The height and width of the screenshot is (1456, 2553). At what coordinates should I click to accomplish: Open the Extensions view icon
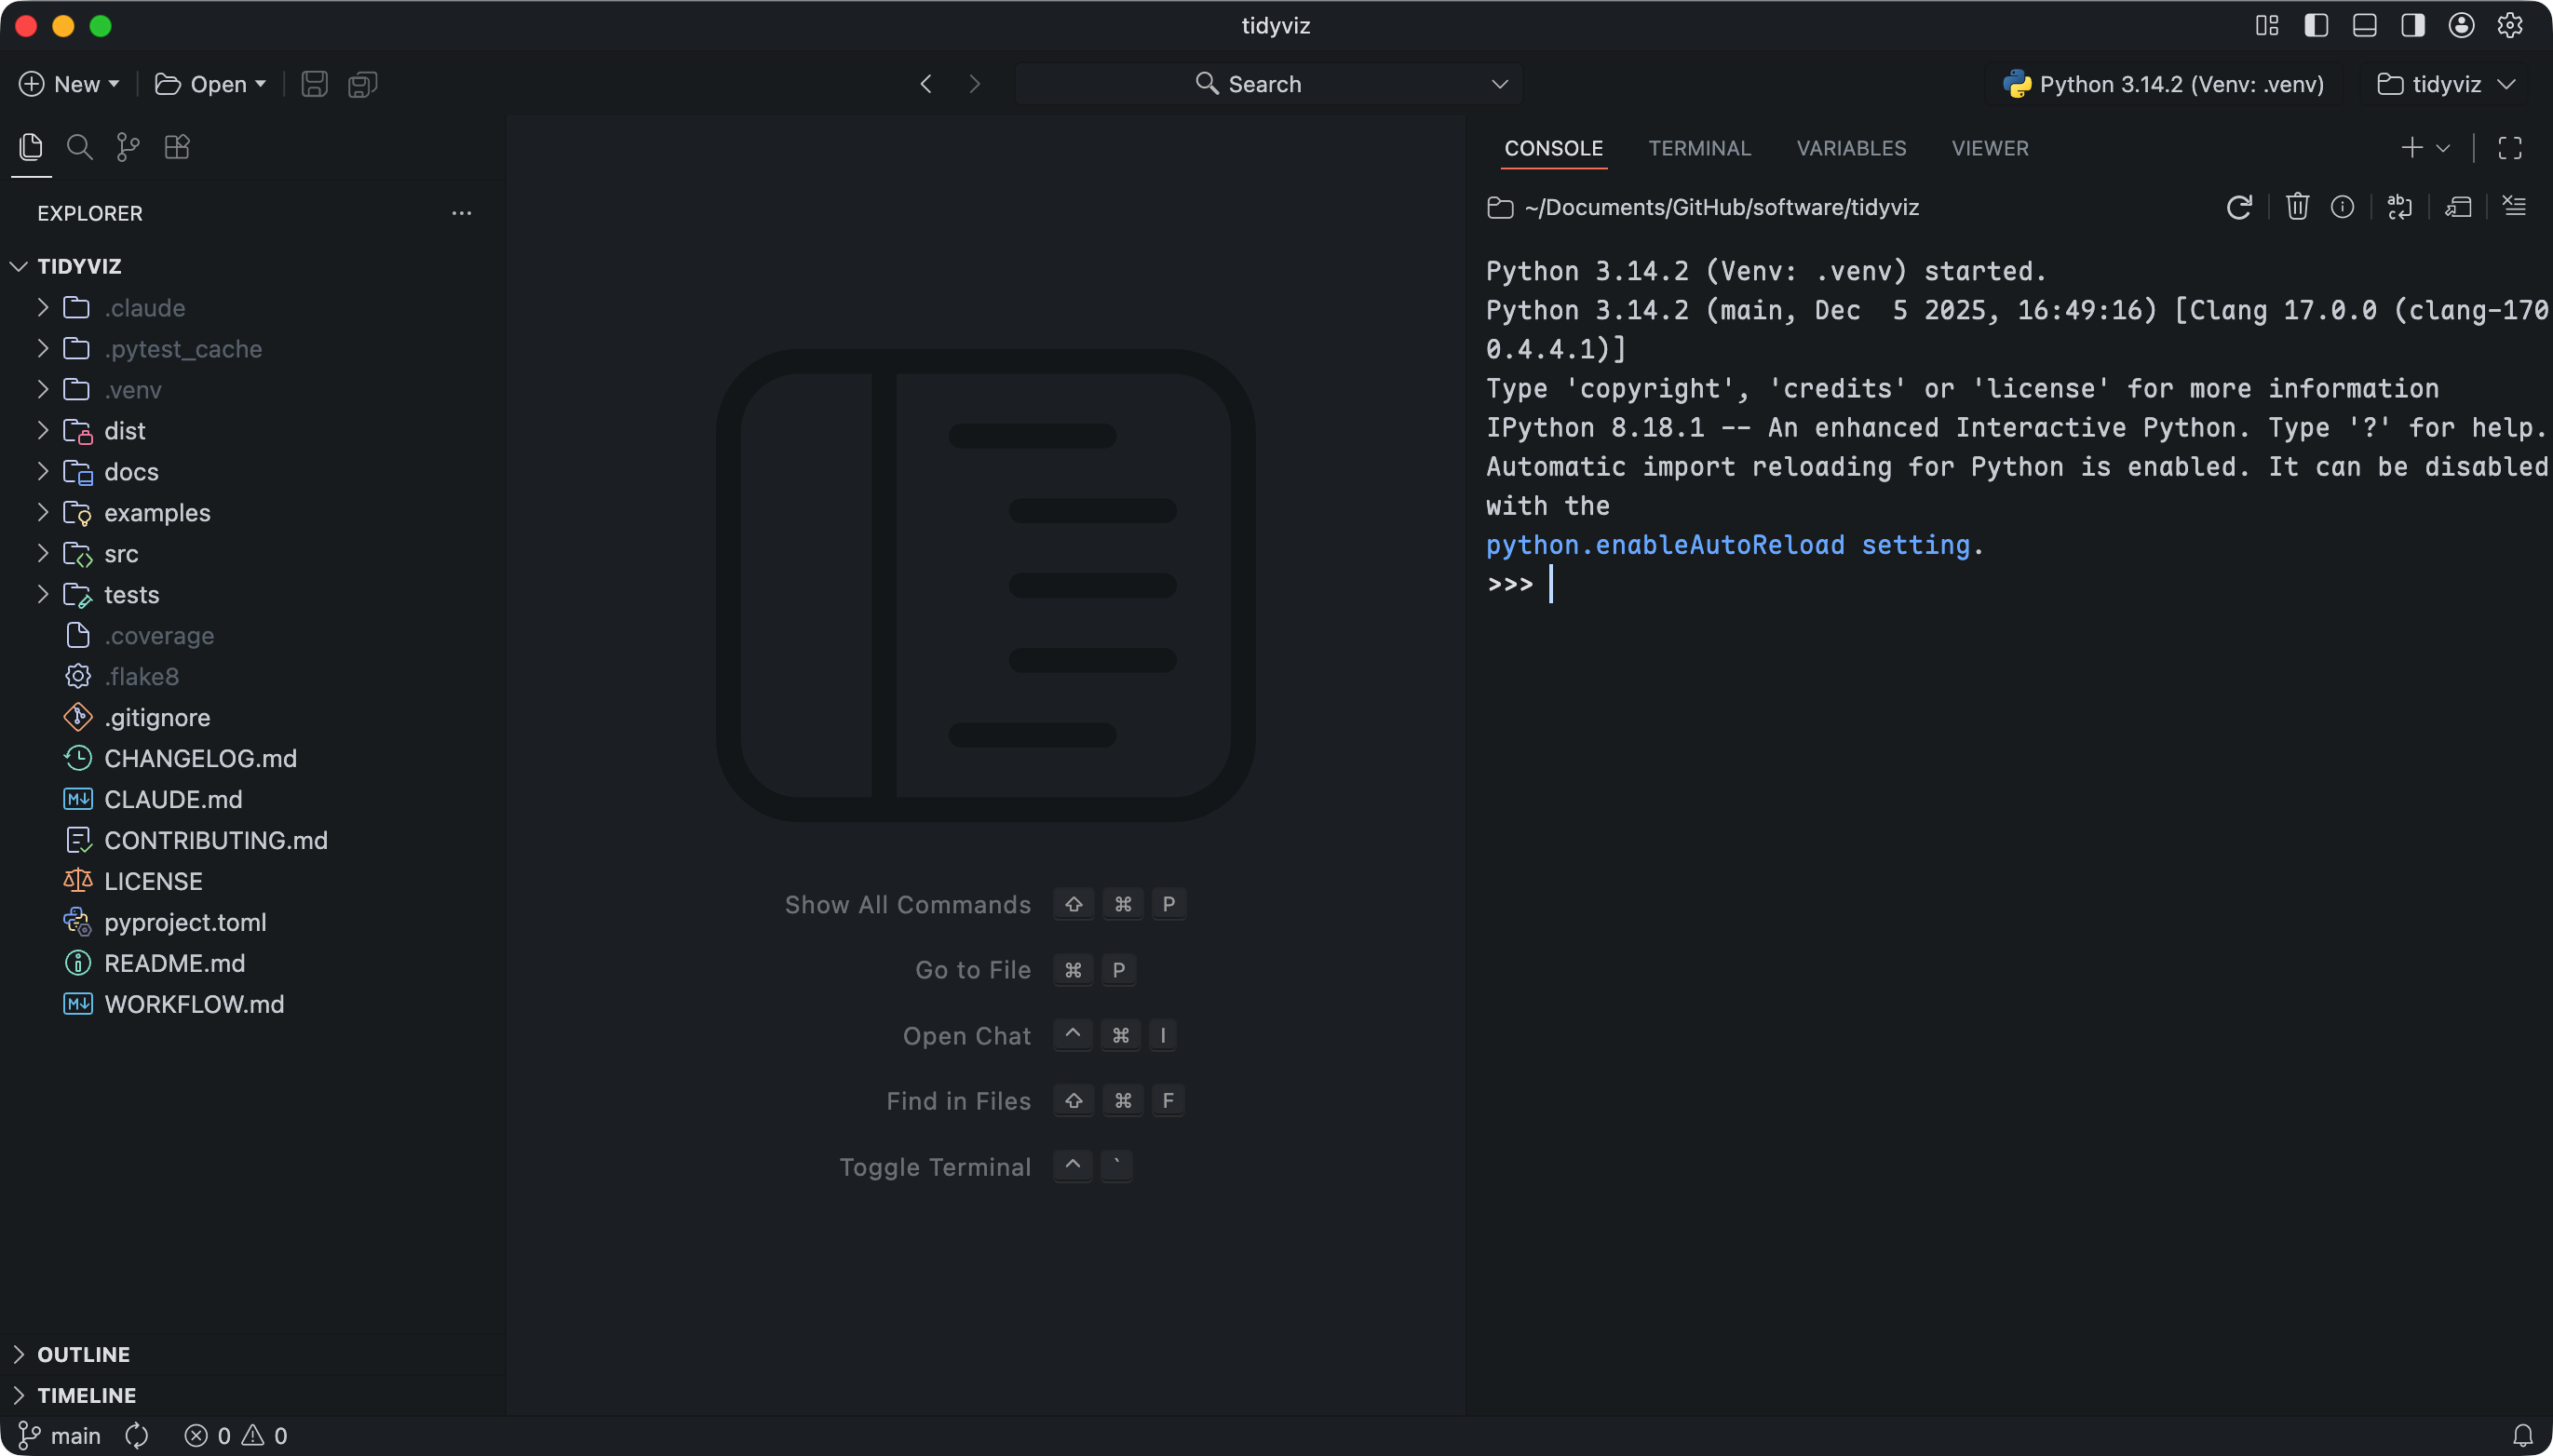(177, 148)
